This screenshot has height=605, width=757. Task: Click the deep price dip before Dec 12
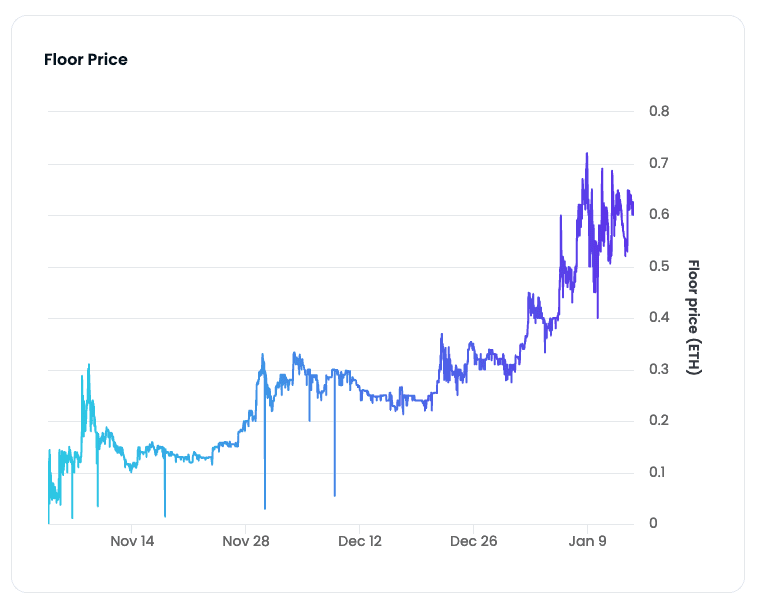(335, 493)
